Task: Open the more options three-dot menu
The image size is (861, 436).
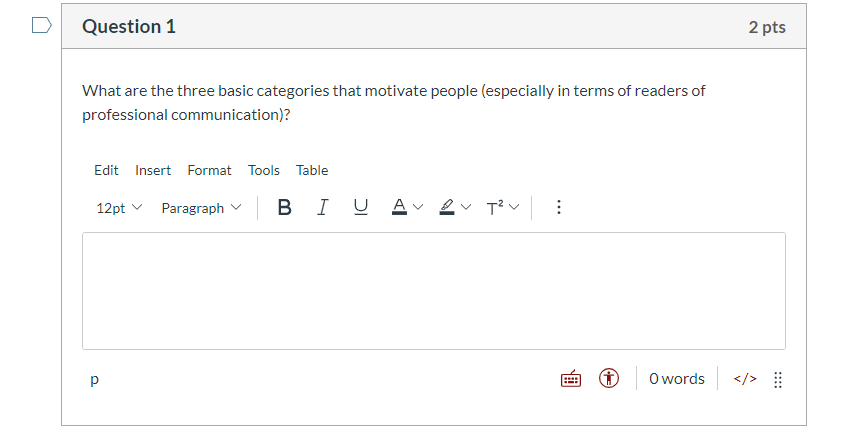Action: (558, 207)
